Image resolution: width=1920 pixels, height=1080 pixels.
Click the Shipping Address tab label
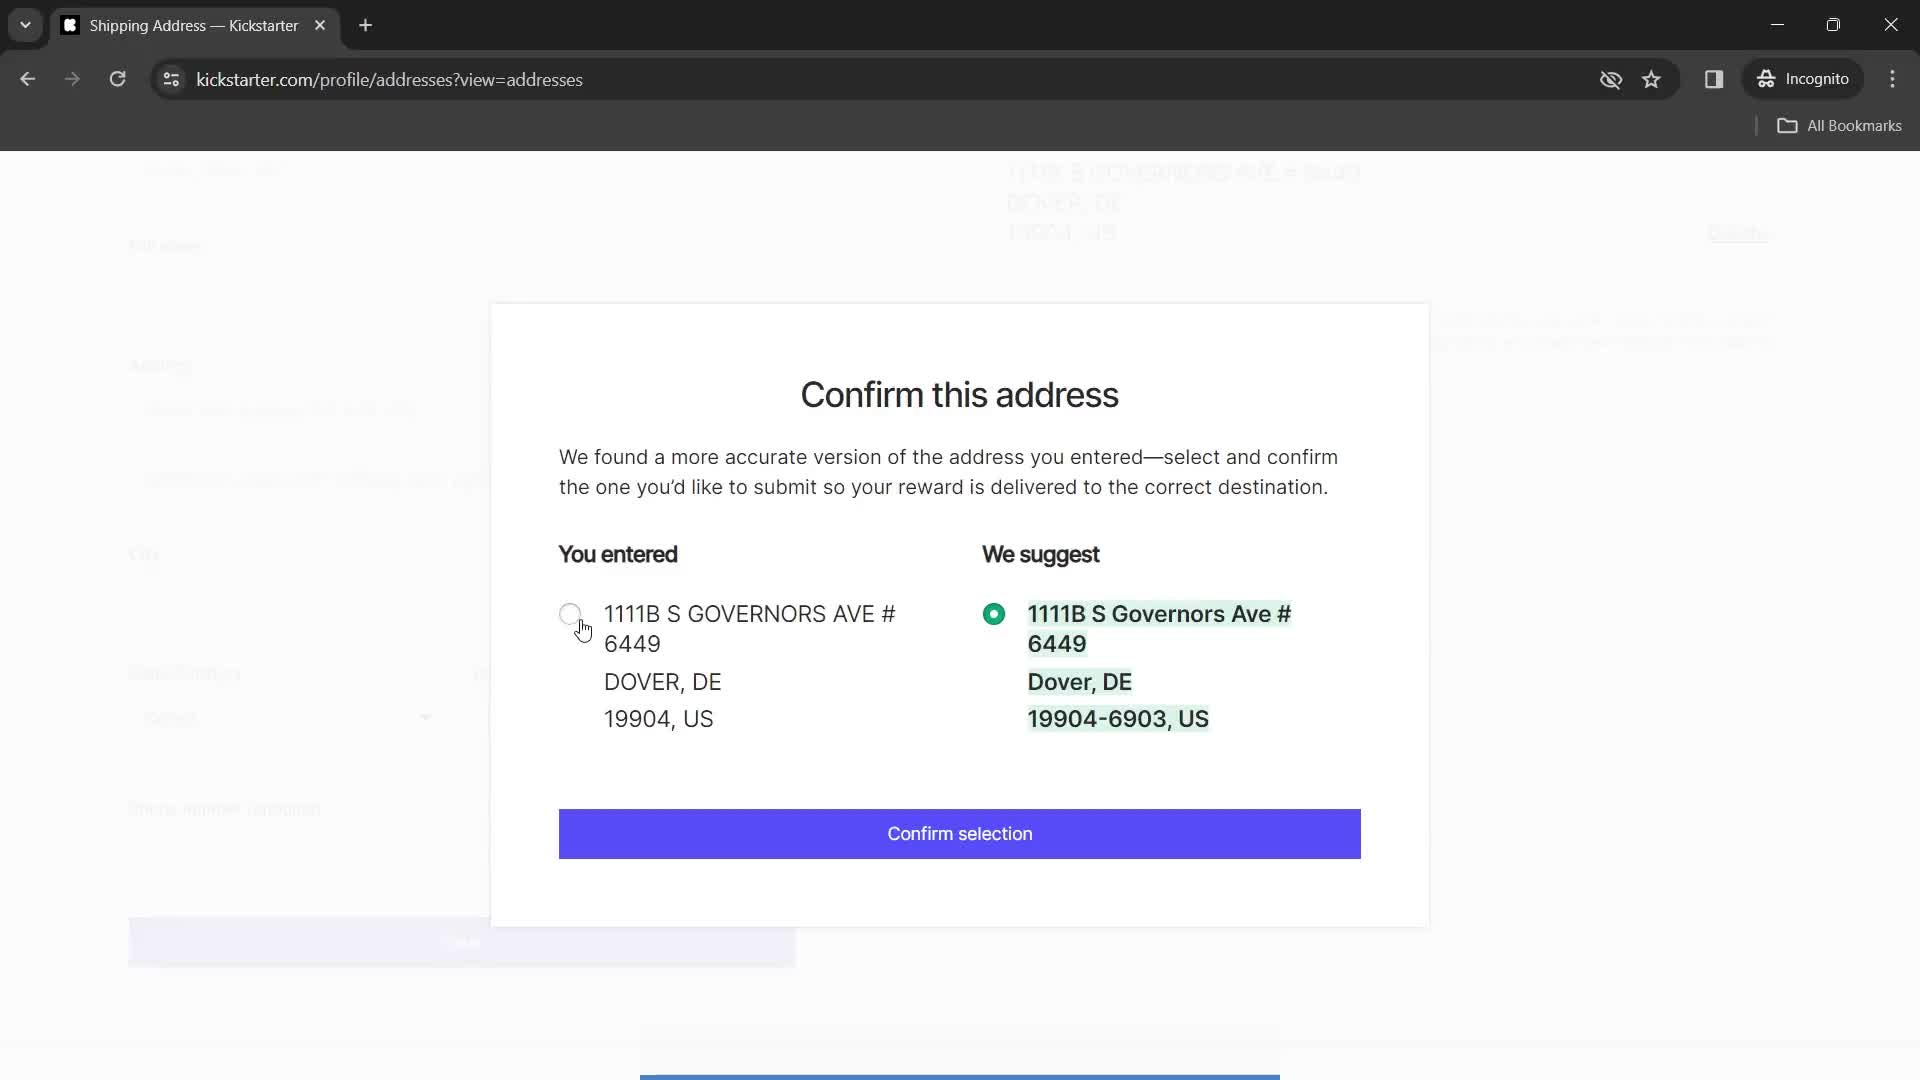(x=194, y=25)
